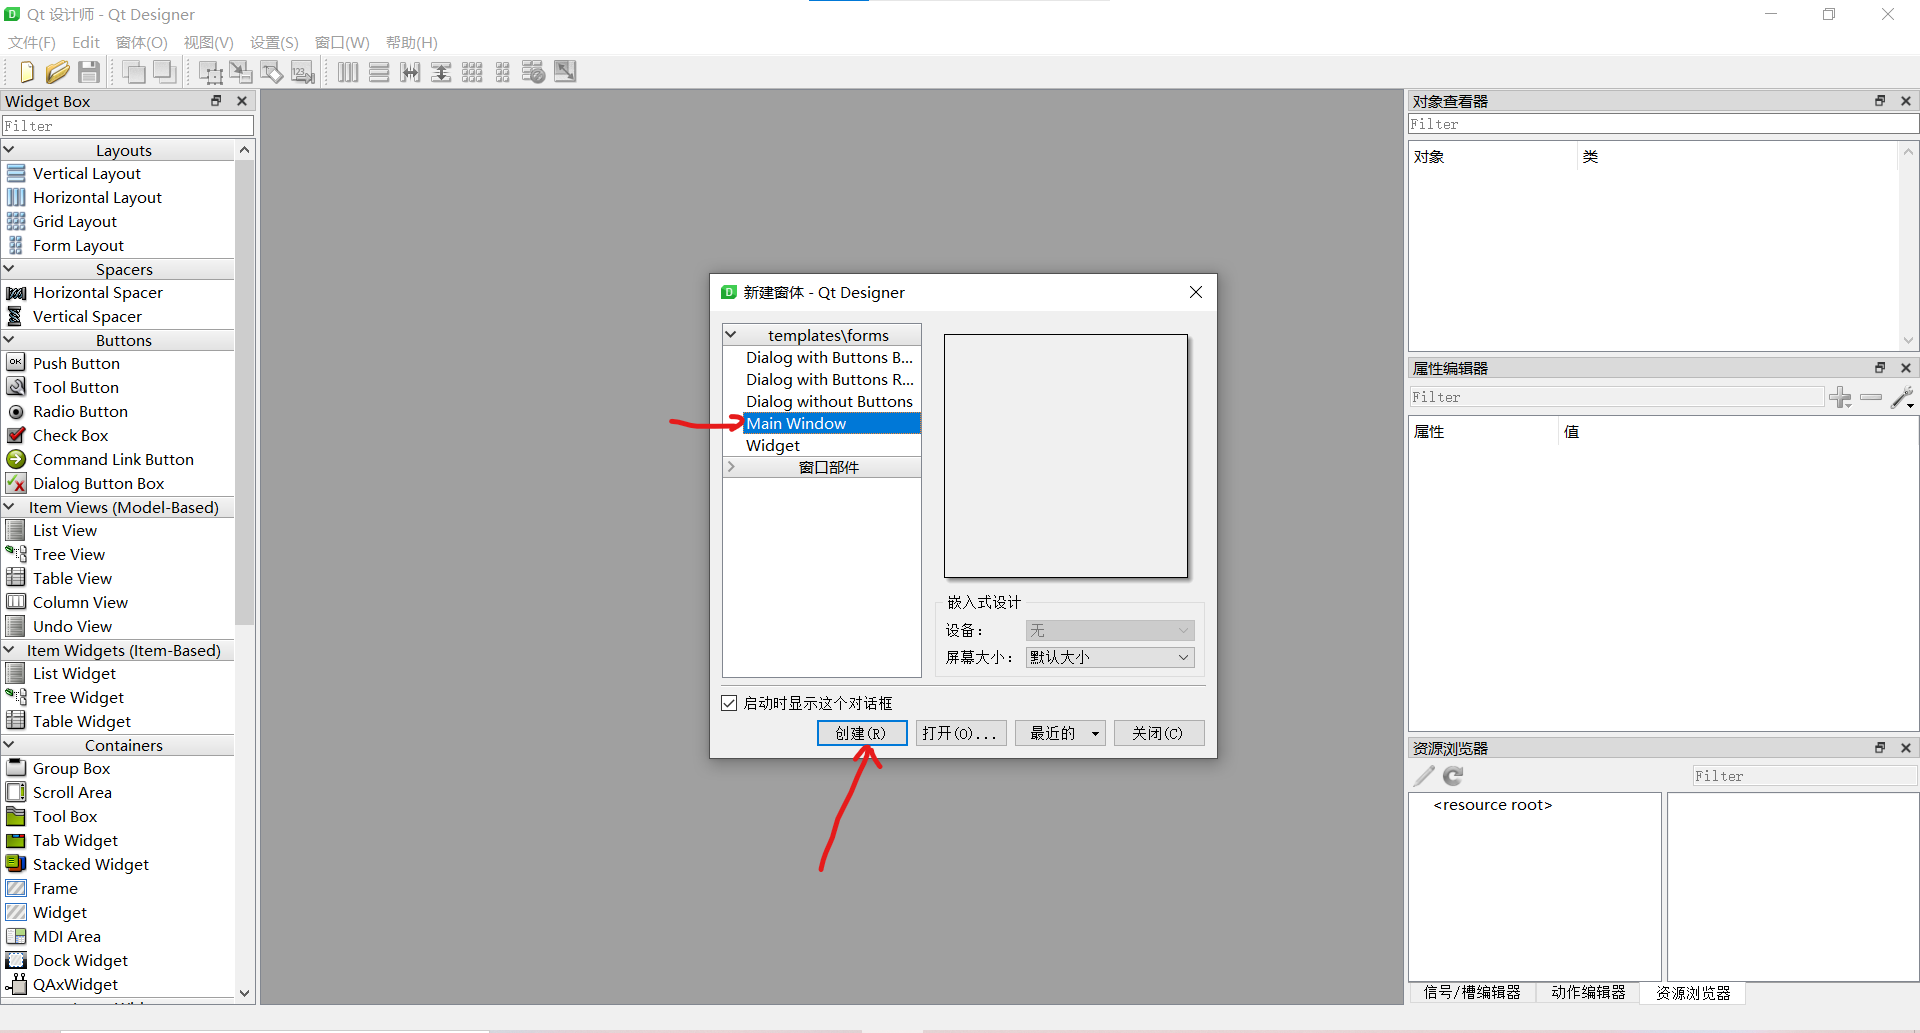
Task: Click the 打开(O)... button
Action: pyautogui.click(x=960, y=732)
